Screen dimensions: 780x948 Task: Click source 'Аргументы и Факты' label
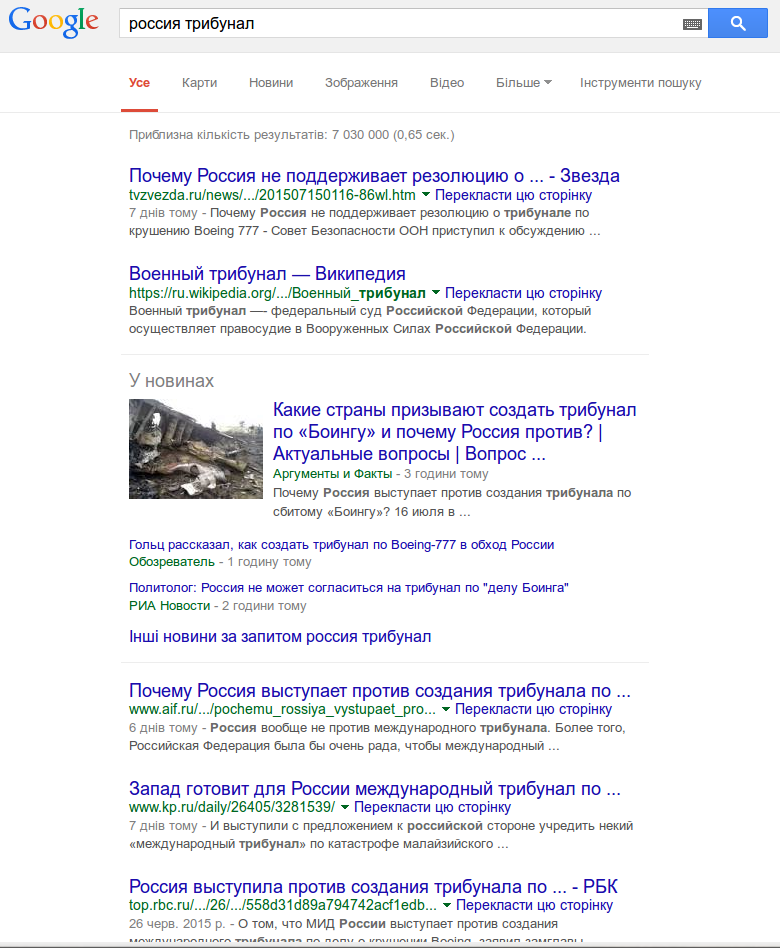click(333, 474)
